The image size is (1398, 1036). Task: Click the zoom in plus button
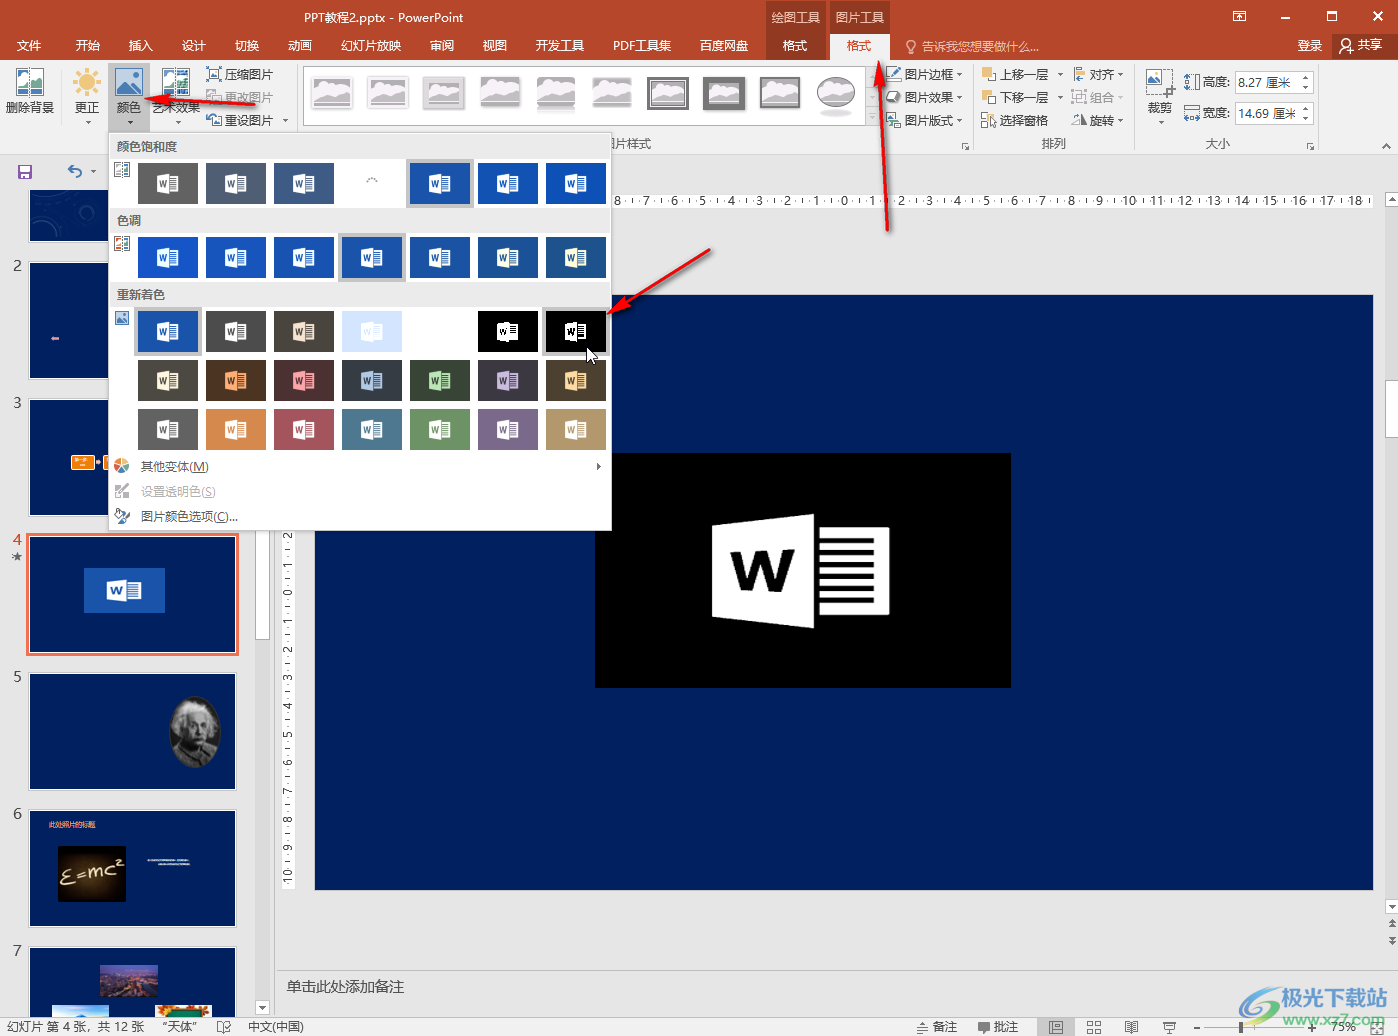tap(1312, 1027)
